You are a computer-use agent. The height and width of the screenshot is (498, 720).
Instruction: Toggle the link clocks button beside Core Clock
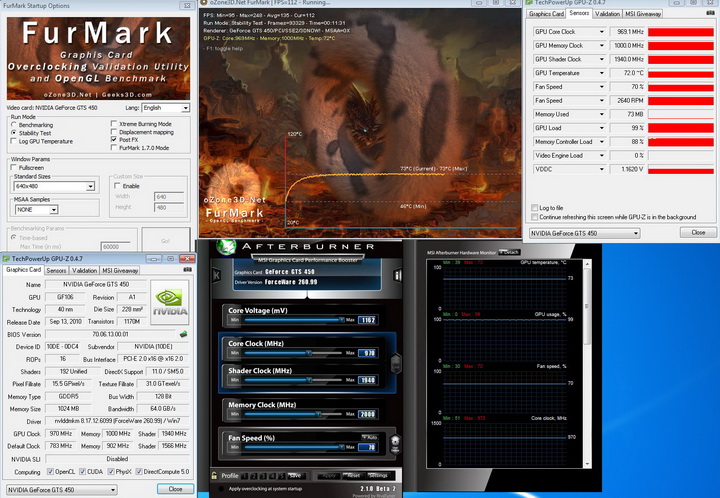point(395,364)
